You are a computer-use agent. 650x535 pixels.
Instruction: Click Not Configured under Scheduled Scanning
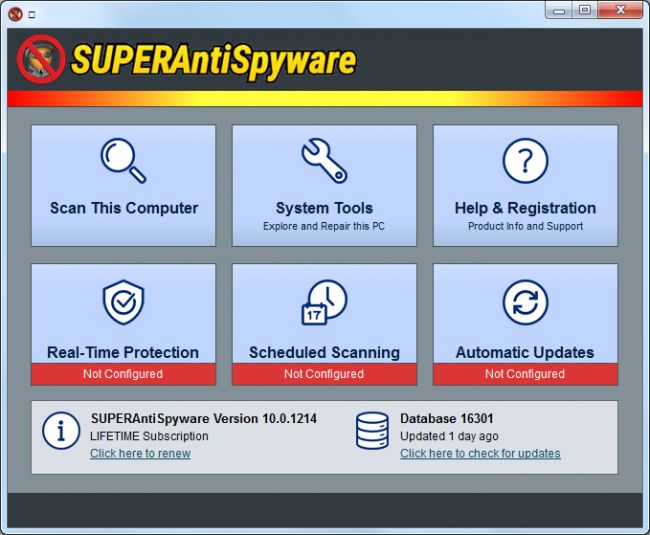(324, 374)
